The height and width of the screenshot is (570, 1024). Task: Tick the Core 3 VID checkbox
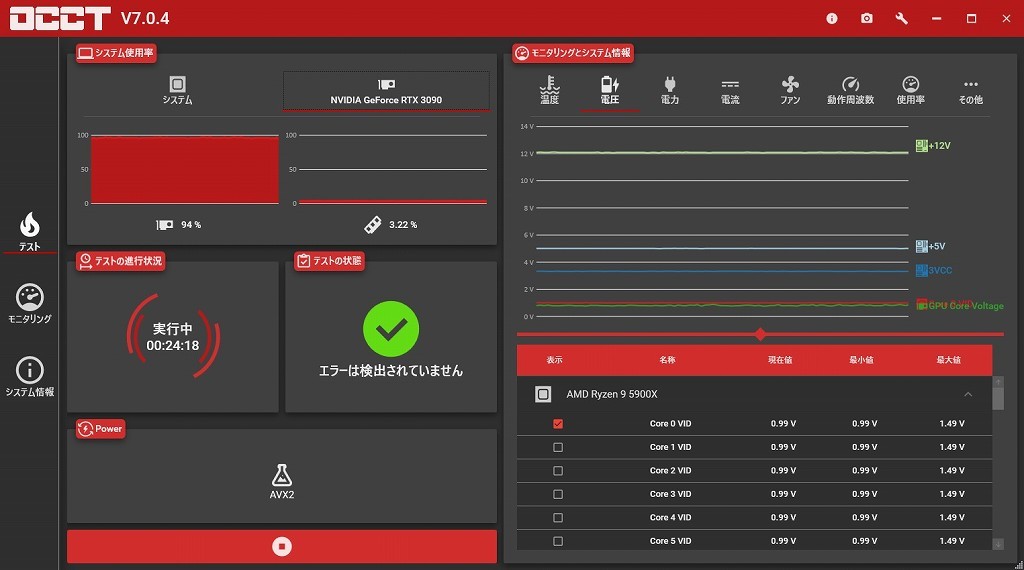(558, 494)
